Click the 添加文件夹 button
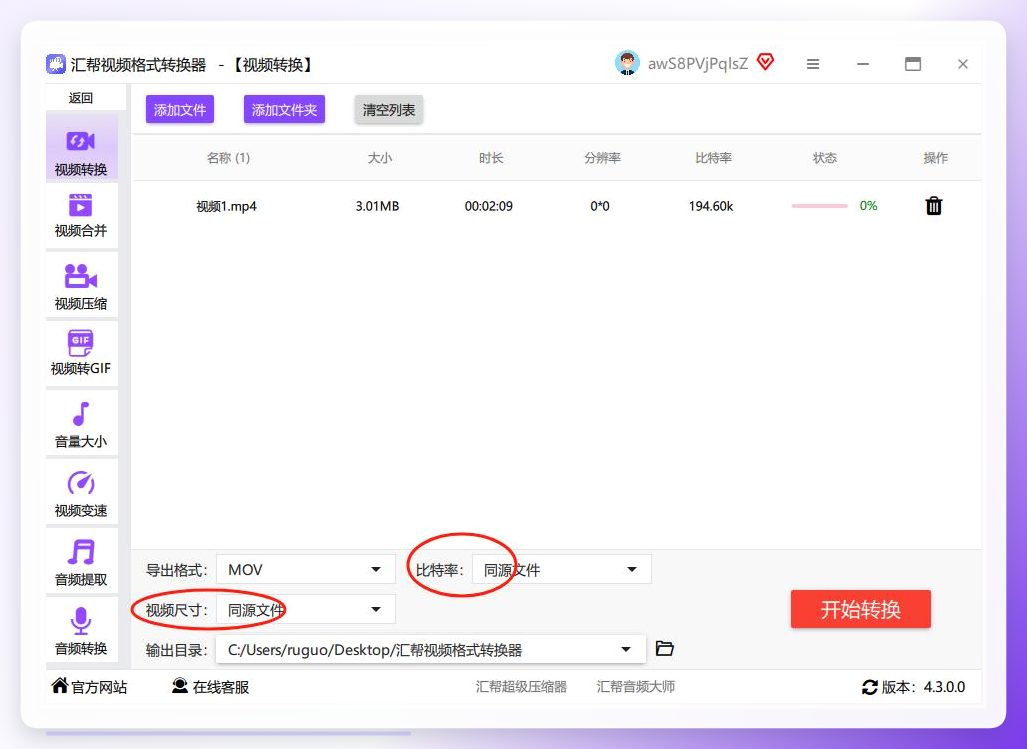This screenshot has width=1027, height=749. point(284,109)
